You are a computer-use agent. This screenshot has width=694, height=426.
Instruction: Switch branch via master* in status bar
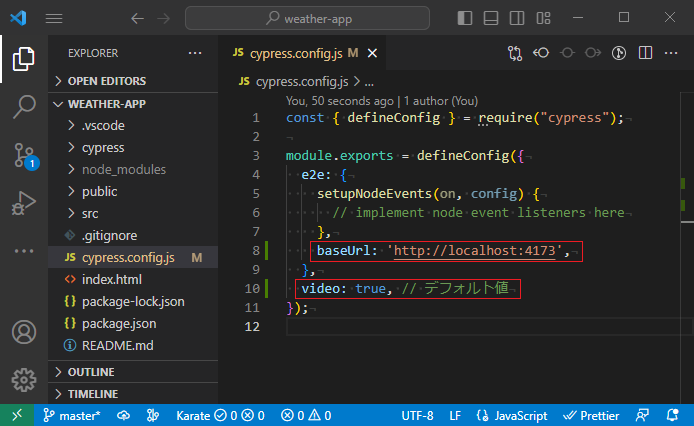point(72,415)
